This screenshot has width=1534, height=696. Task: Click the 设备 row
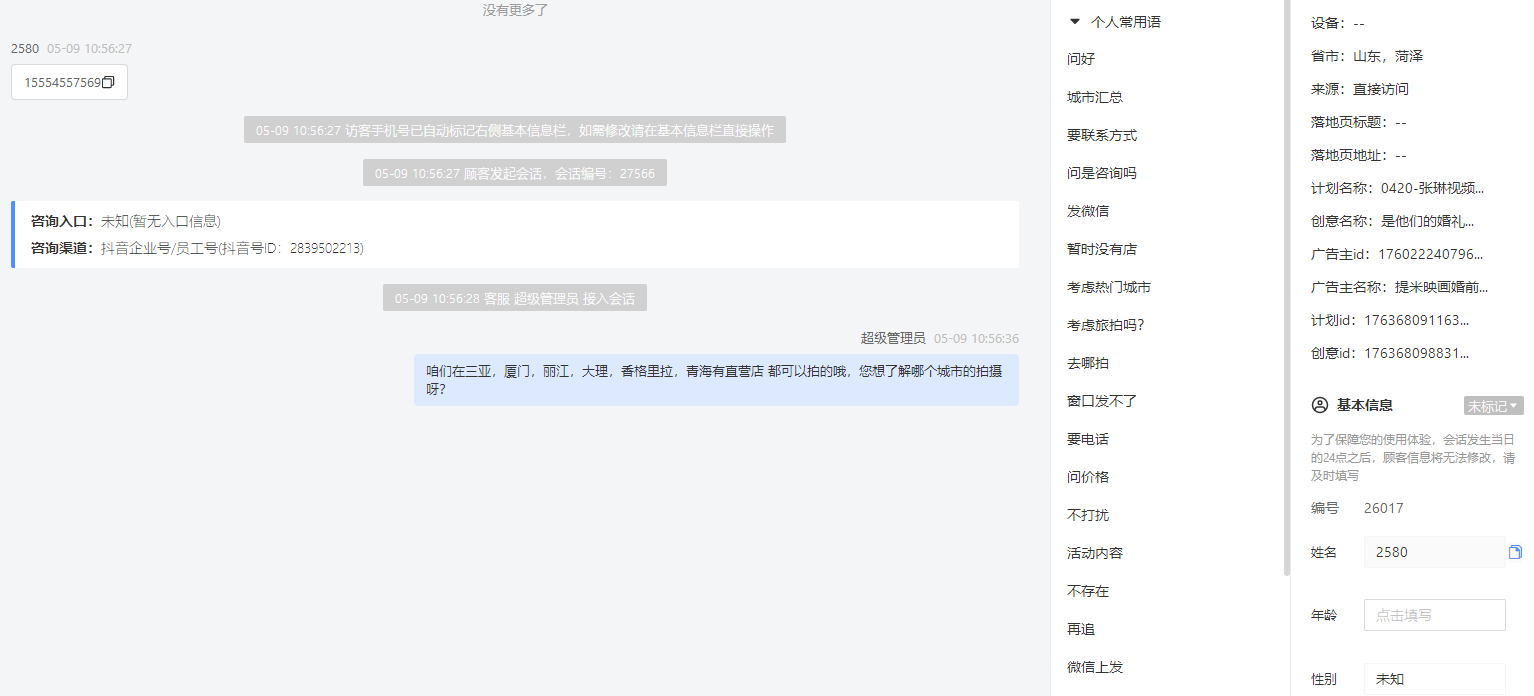[x=1338, y=23]
